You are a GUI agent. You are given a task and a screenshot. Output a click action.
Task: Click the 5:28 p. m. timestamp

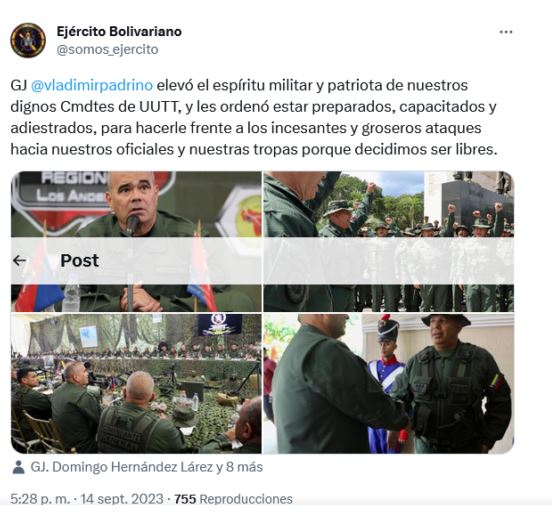tap(40, 499)
